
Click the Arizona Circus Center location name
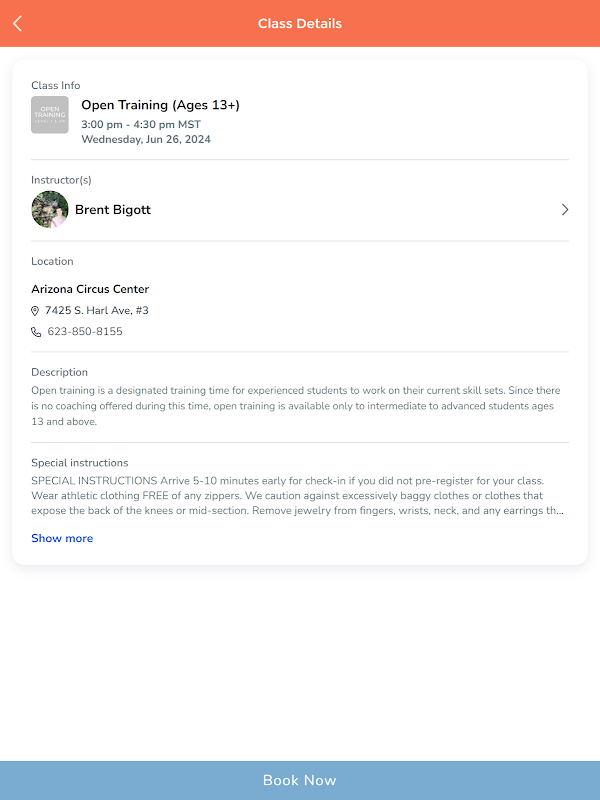click(x=90, y=289)
